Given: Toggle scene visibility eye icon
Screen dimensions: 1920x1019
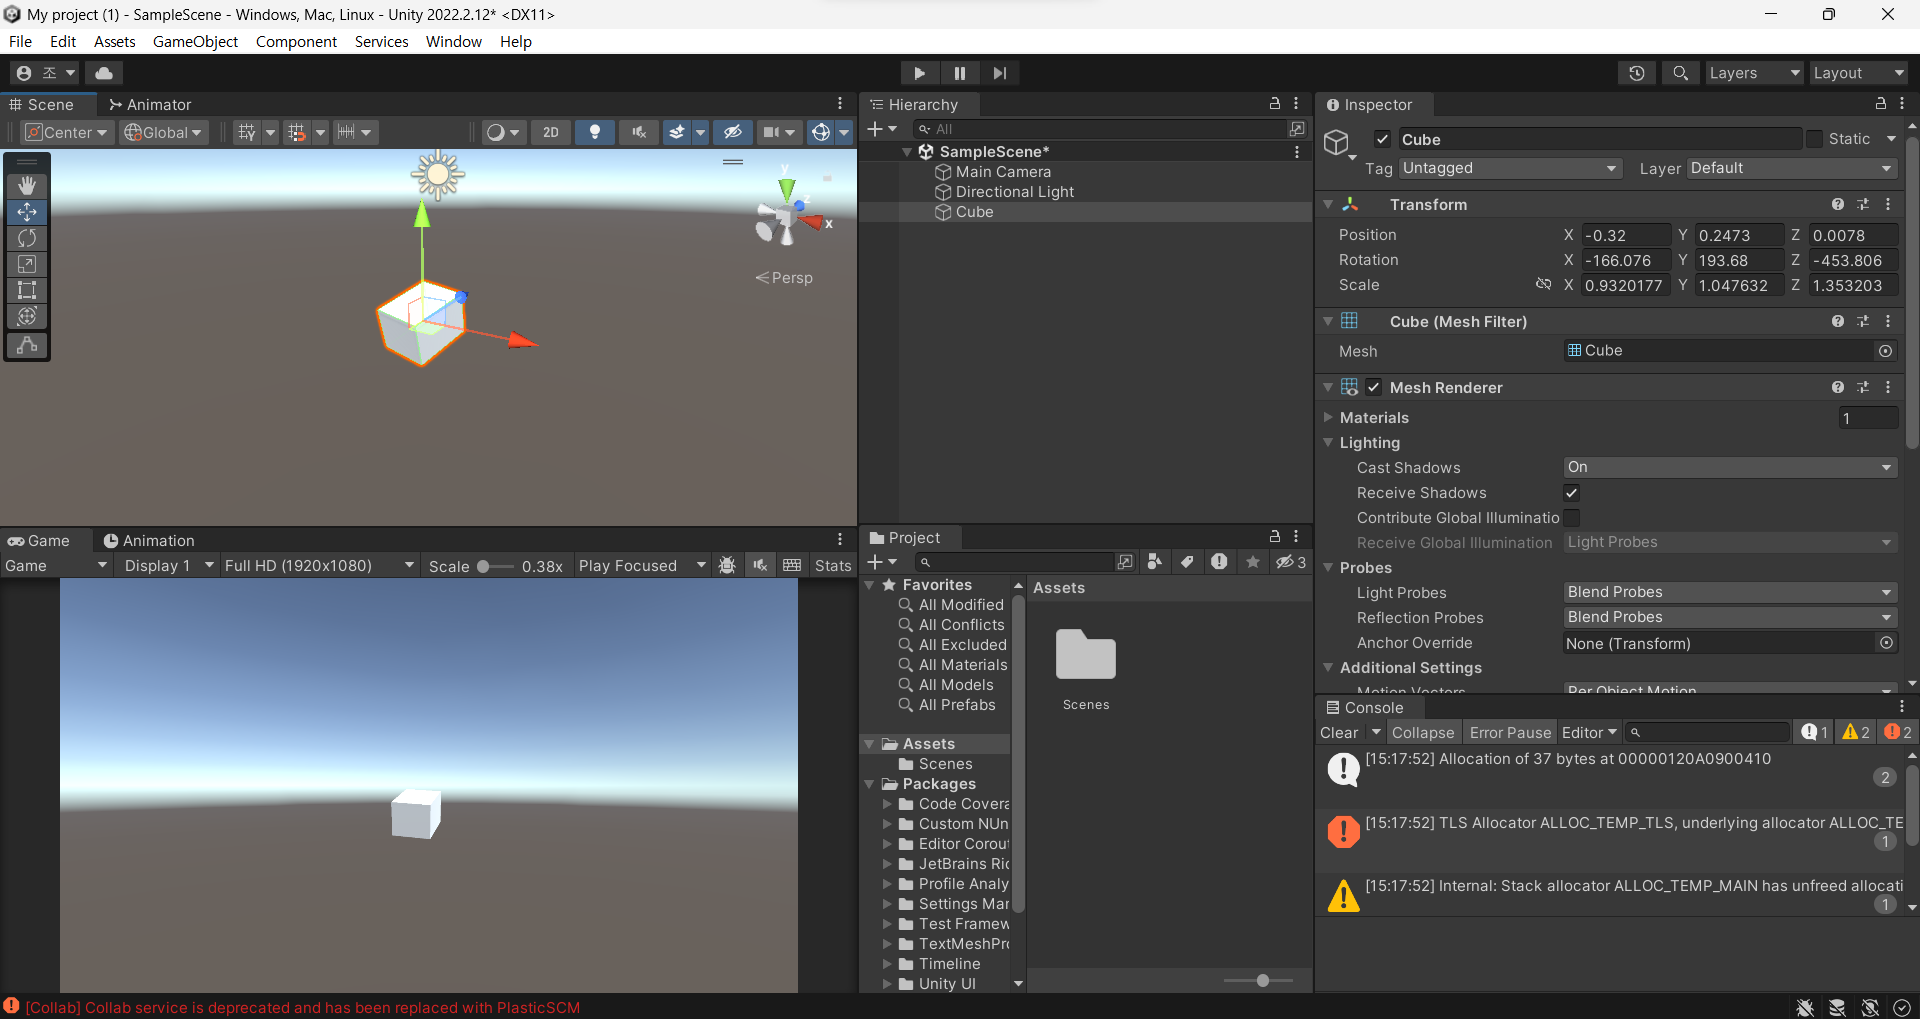Looking at the screenshot, I should [x=732, y=132].
